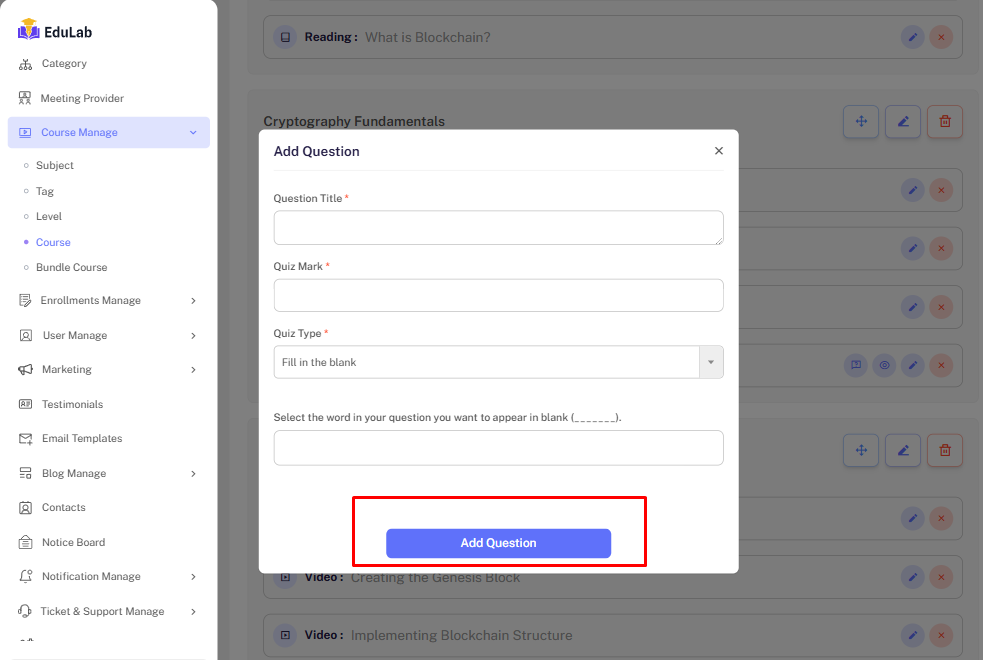Edit the Cryptography Fundamentals section

coord(902,122)
